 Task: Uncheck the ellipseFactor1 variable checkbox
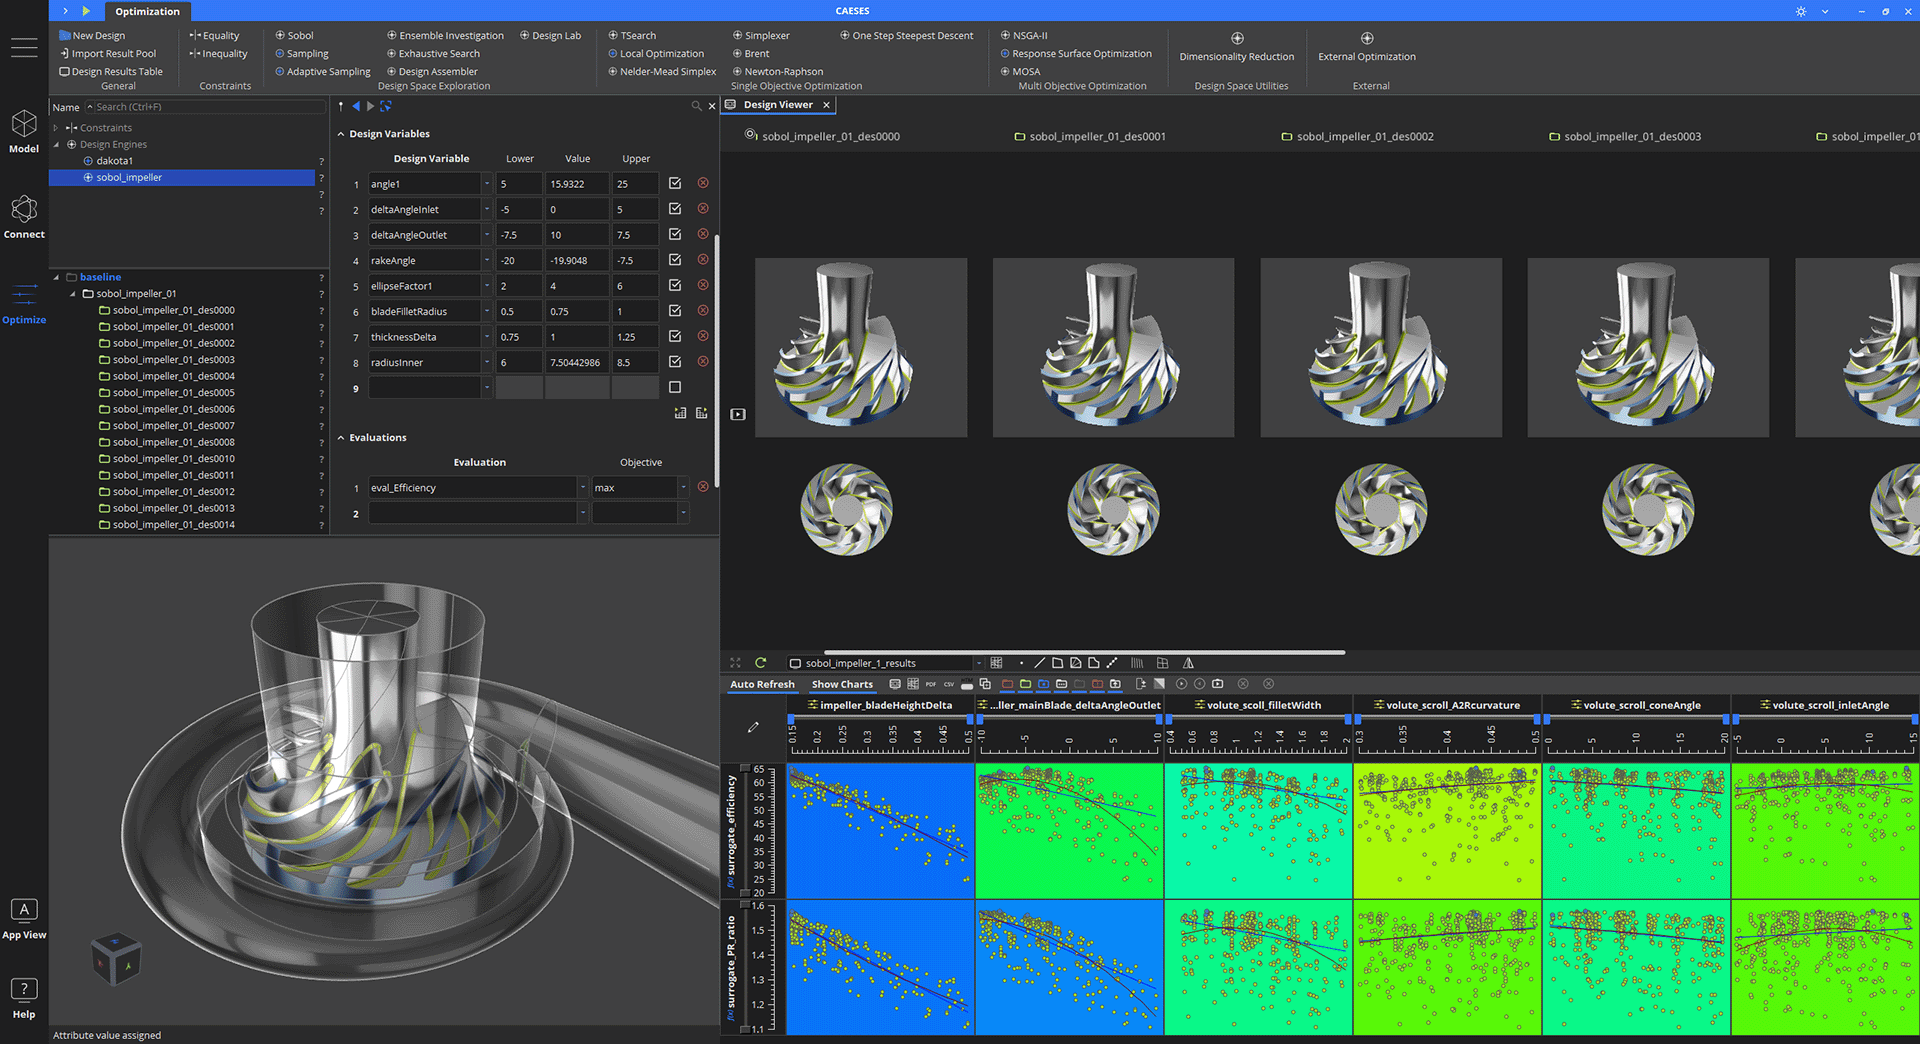[675, 285]
